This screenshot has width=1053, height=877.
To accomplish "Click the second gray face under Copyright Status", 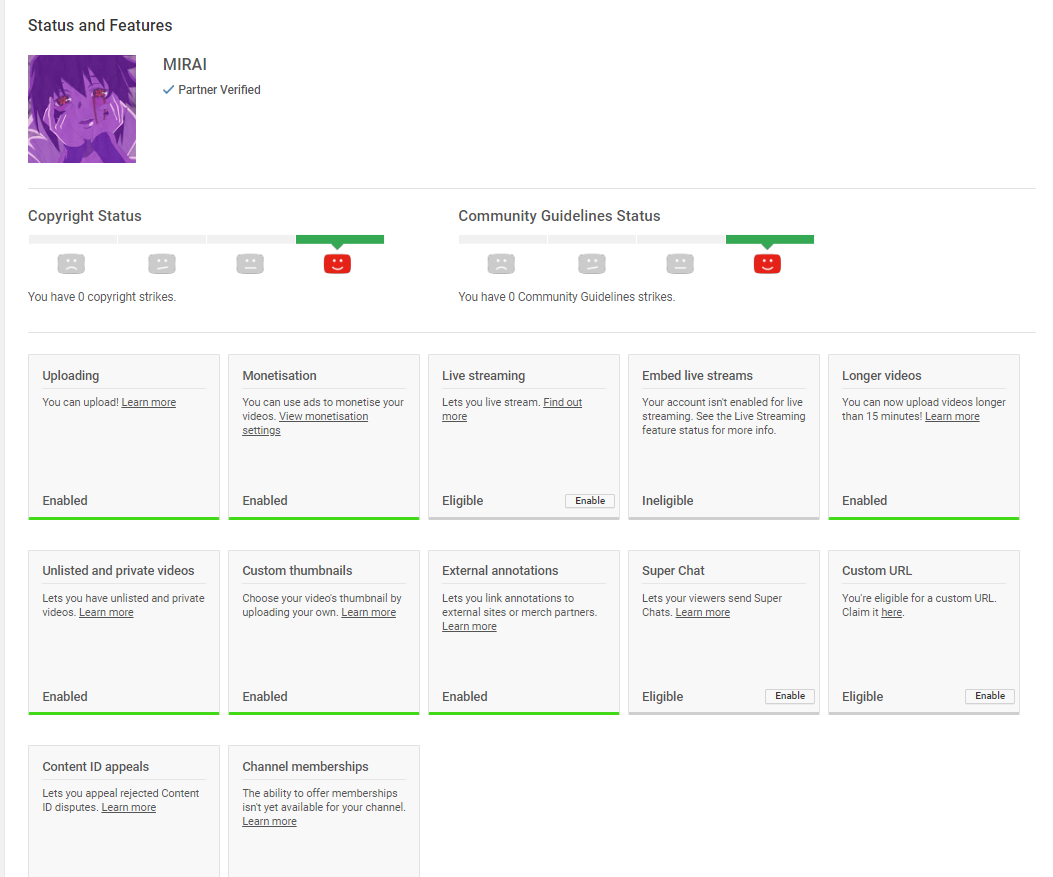I will 162,263.
